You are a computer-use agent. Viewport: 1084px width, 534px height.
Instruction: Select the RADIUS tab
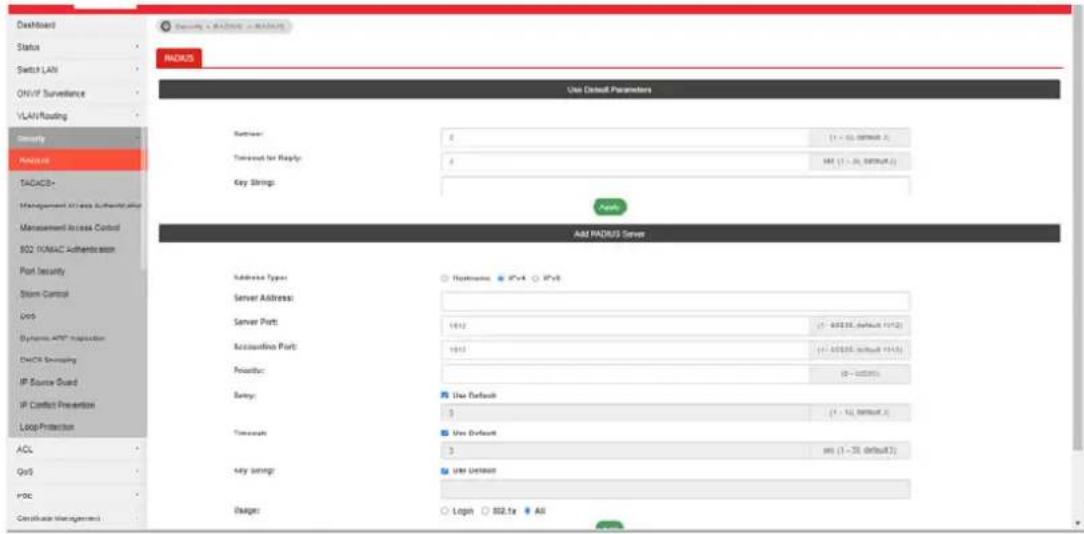pyautogui.click(x=179, y=59)
